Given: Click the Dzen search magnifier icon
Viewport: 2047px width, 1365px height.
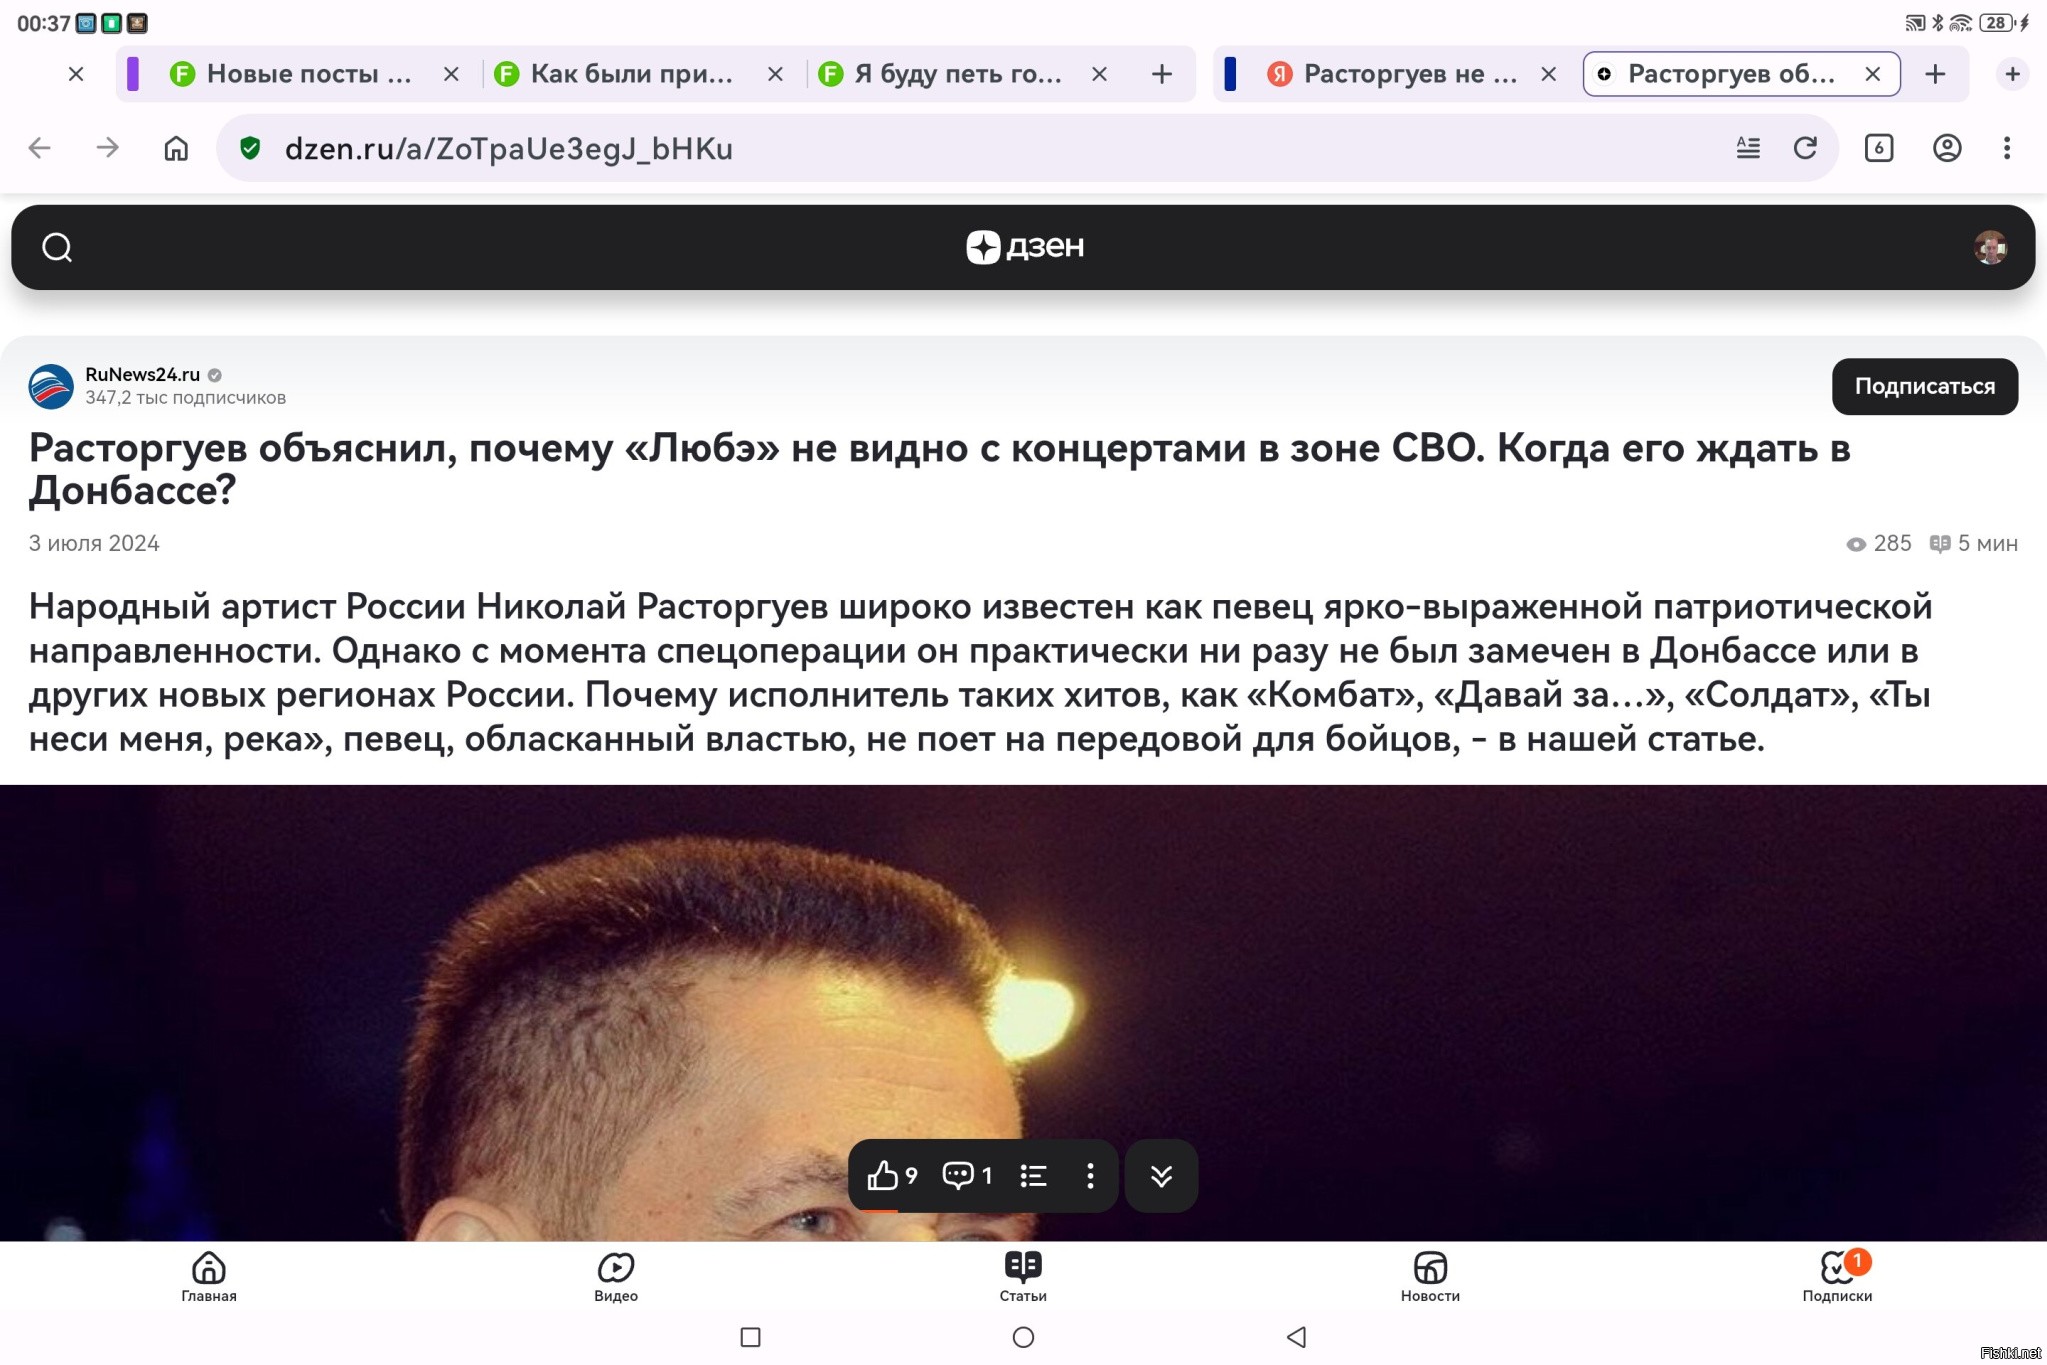Looking at the screenshot, I should click(x=57, y=247).
